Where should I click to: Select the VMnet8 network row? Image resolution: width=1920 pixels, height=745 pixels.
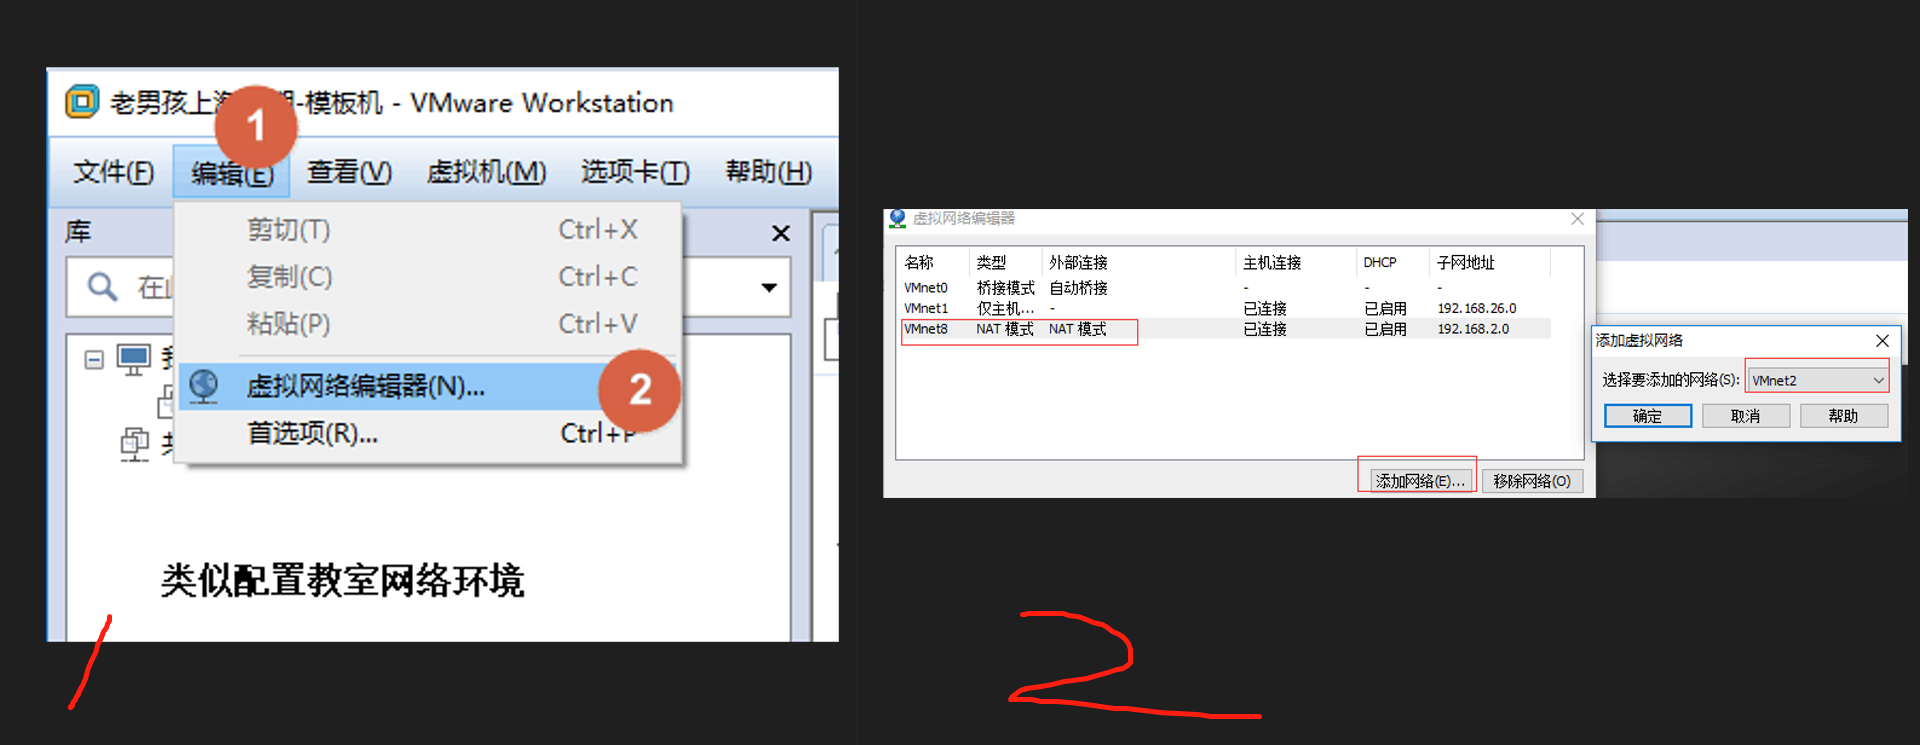(x=1226, y=329)
